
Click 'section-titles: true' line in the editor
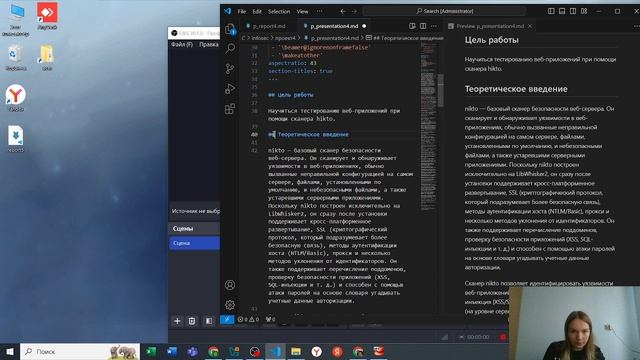(x=300, y=71)
